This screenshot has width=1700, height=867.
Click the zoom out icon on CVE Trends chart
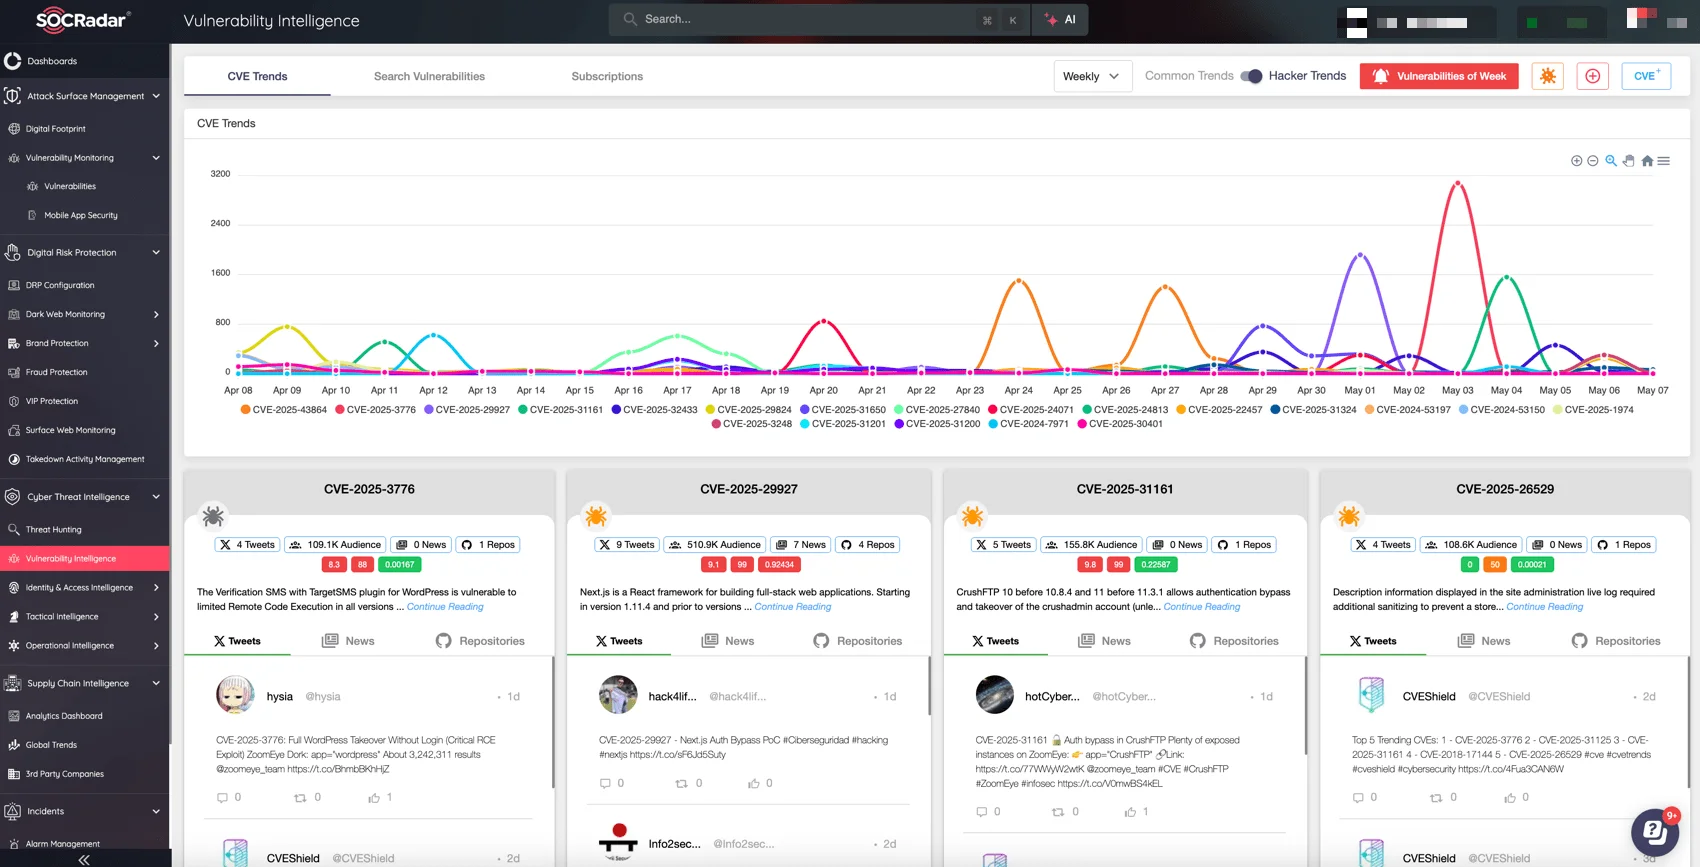coord(1593,161)
